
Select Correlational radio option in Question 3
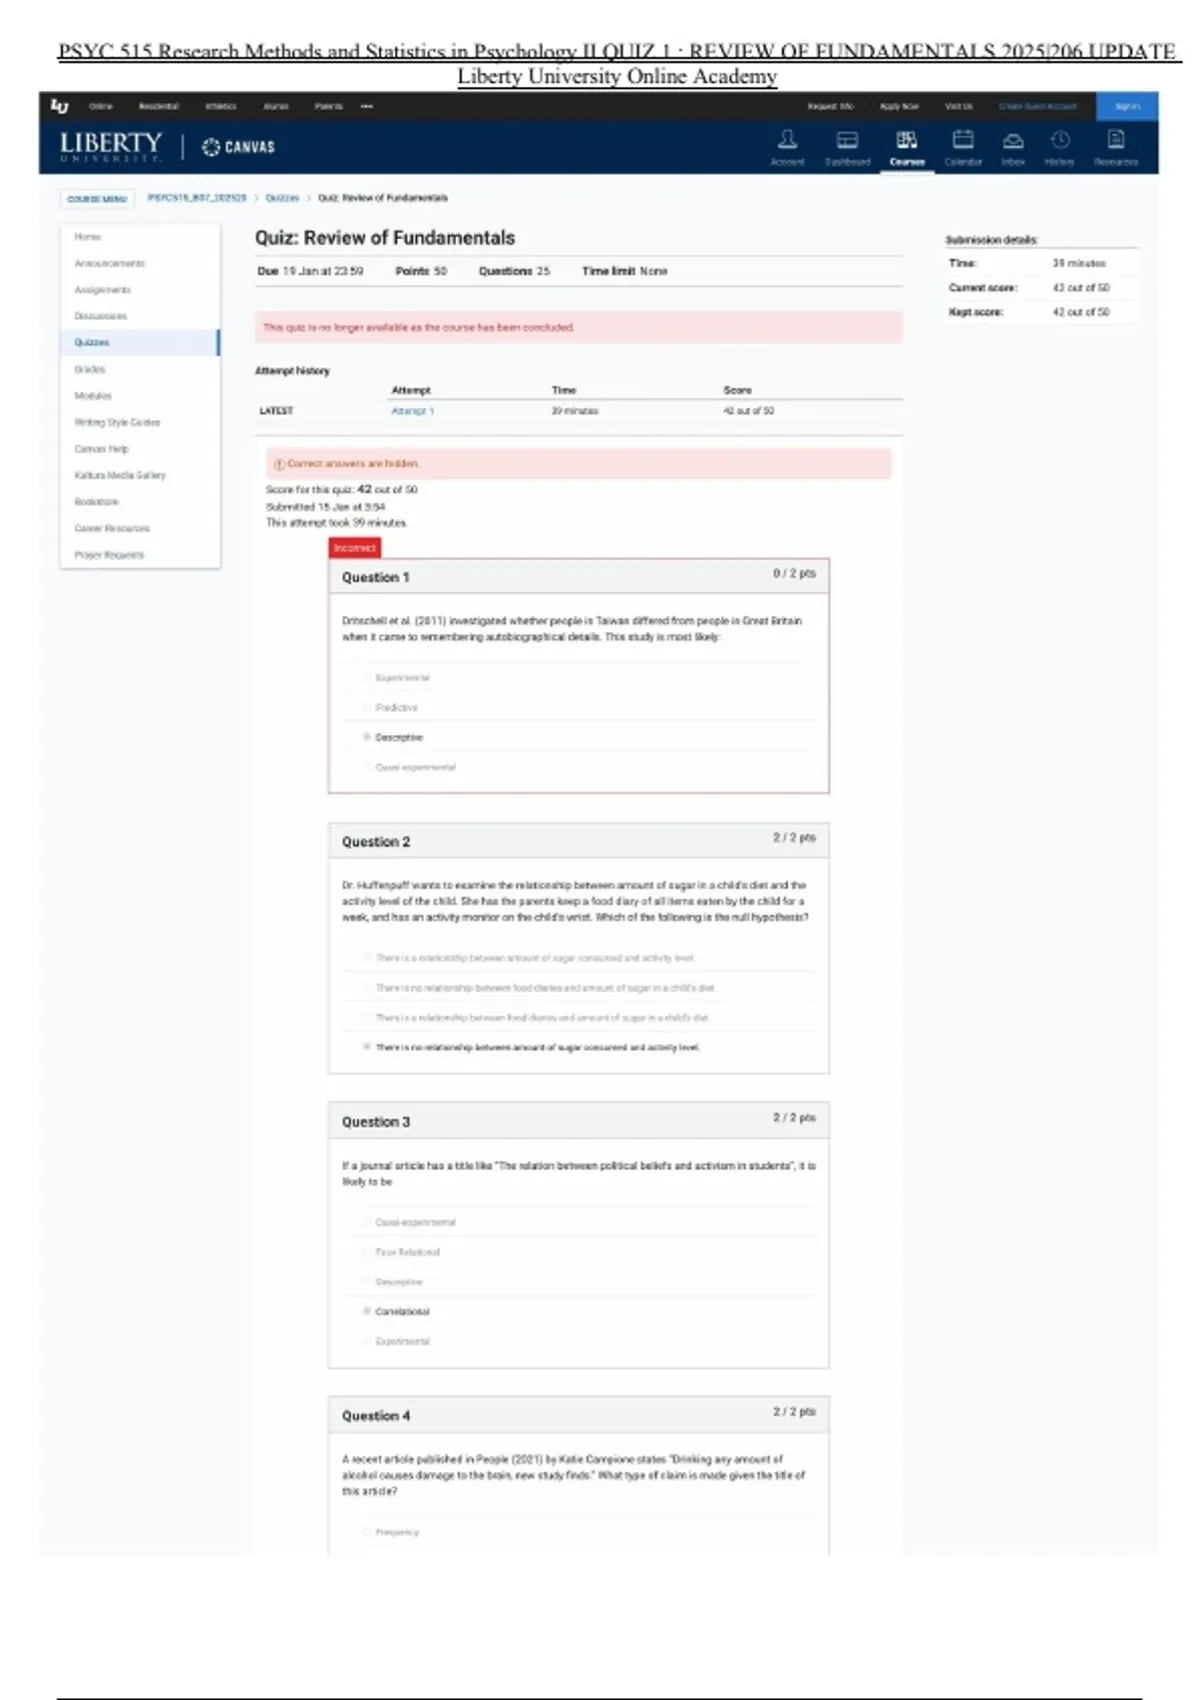coord(367,1311)
